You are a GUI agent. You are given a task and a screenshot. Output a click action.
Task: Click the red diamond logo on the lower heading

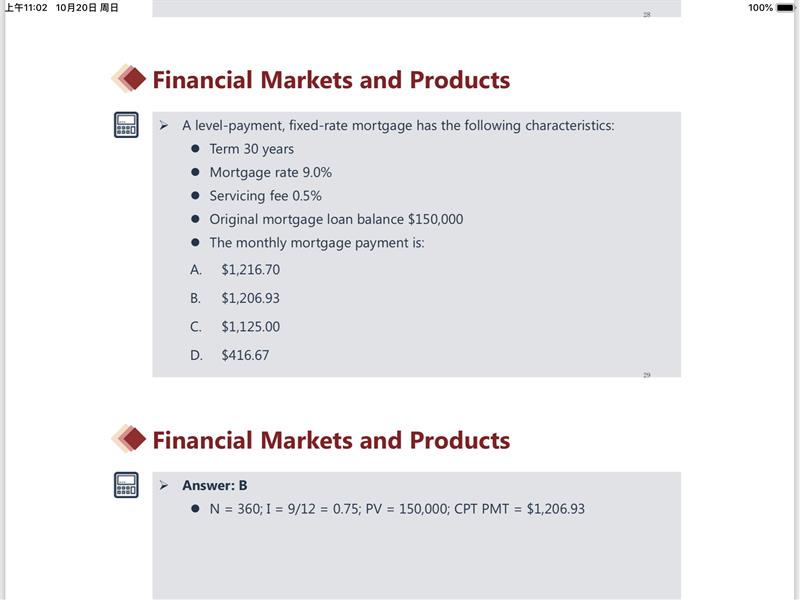128,439
